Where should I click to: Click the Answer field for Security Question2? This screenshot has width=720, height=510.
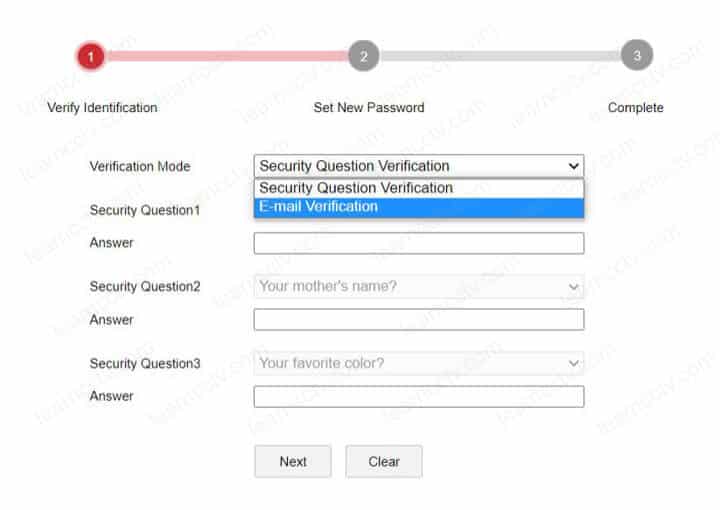tap(418, 320)
